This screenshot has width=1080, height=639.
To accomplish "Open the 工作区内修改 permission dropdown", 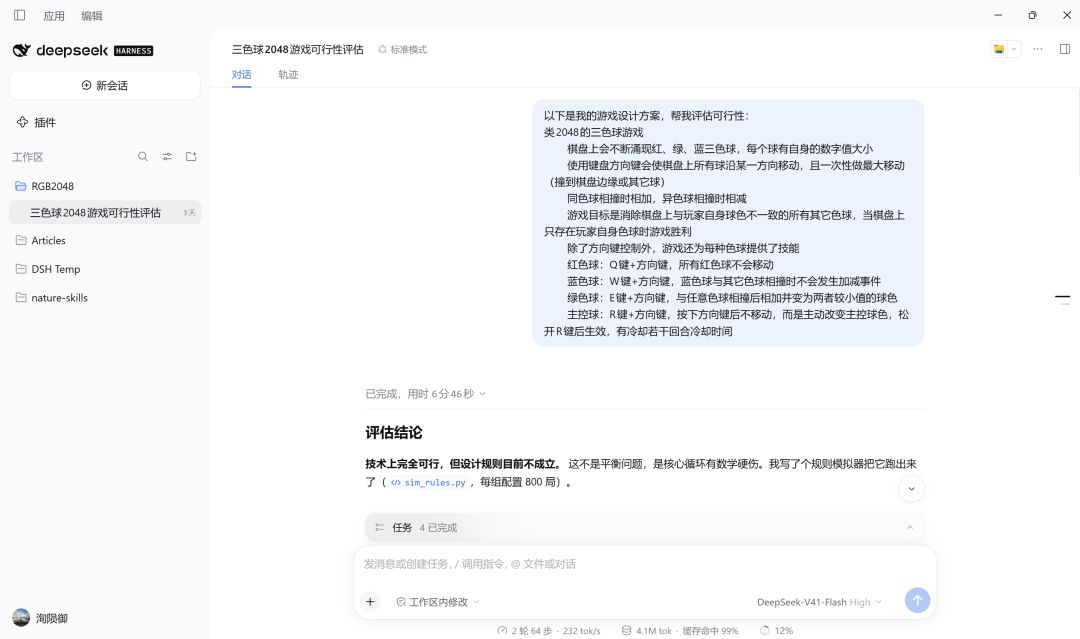I will 438,603.
